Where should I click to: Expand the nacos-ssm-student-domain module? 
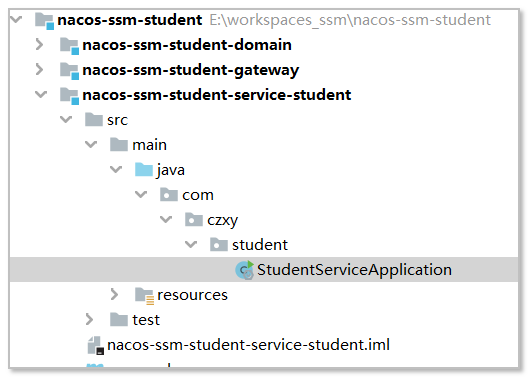coord(39,44)
